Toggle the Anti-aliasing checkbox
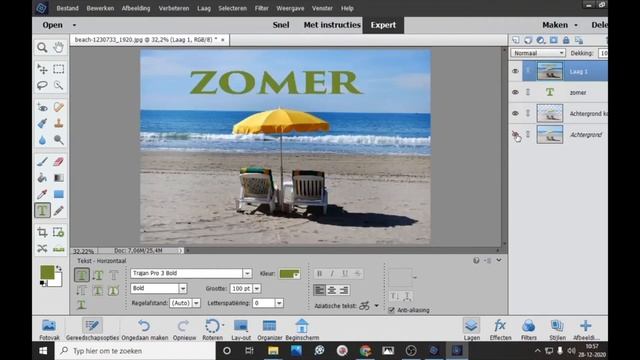Image resolution: width=640 pixels, height=360 pixels. [x=391, y=310]
